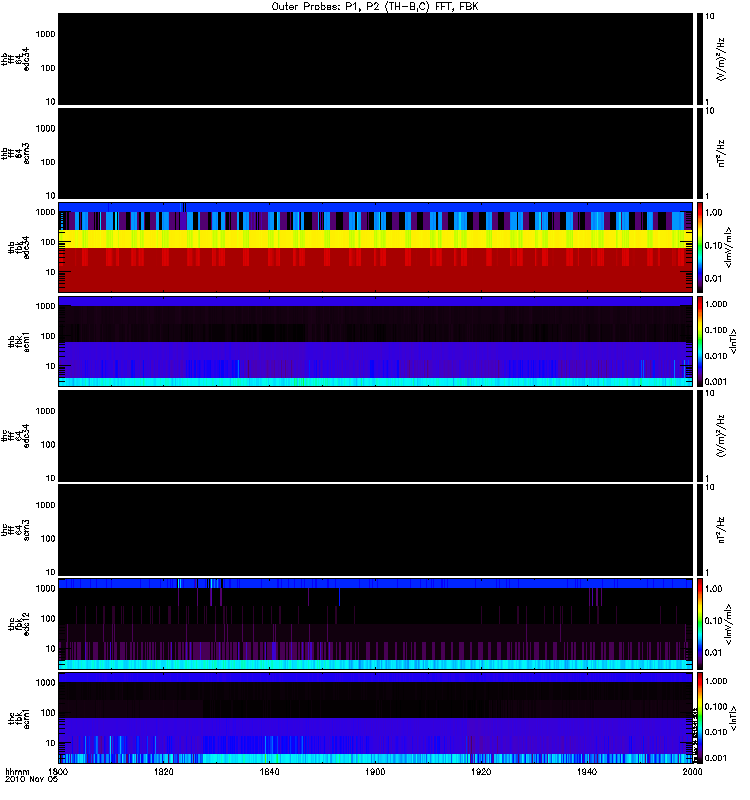
Task: Click the "hhmm" axis unit label
Action: [17, 771]
